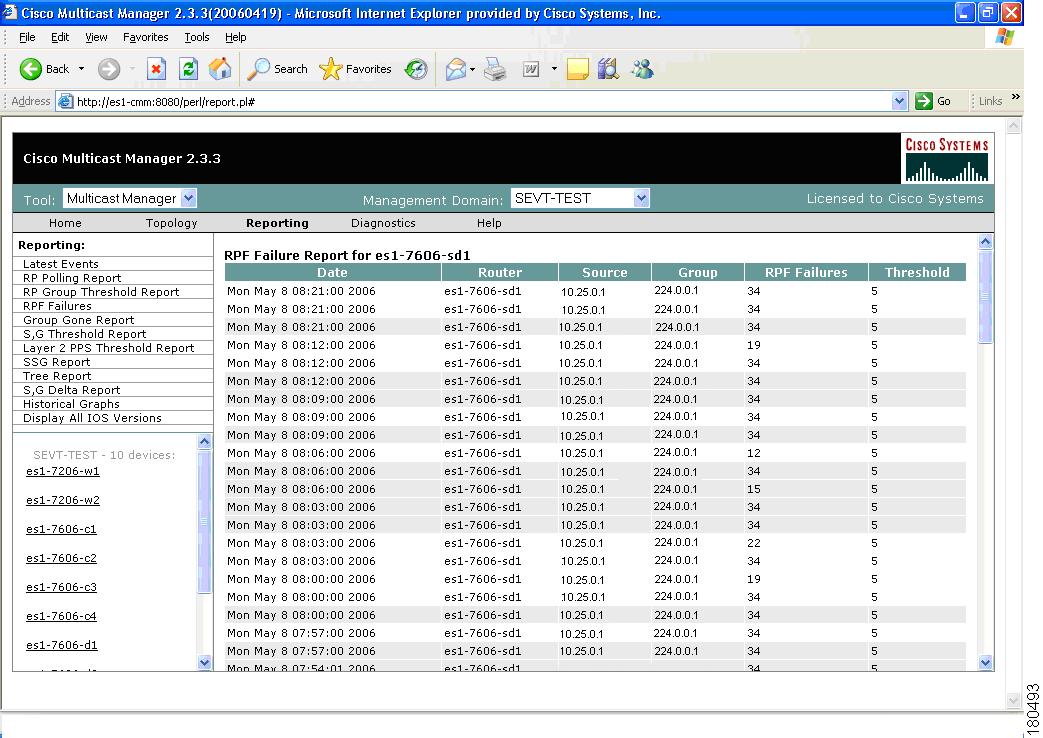Viewport: 1043px width, 738px height.
Task: Click the Forward arrow icon
Action: click(x=109, y=69)
